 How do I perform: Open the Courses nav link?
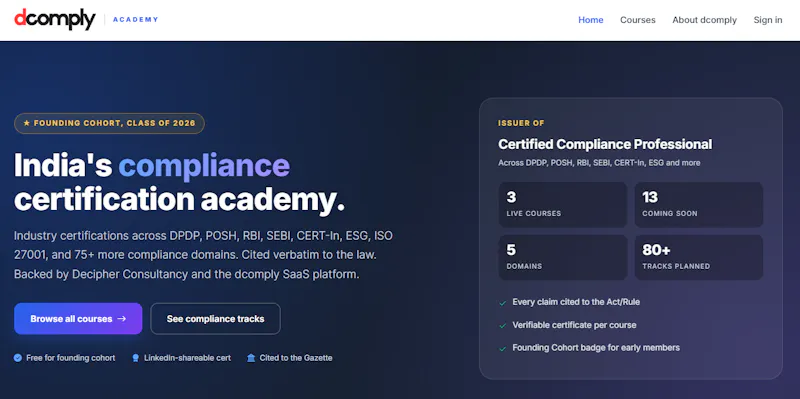(637, 20)
